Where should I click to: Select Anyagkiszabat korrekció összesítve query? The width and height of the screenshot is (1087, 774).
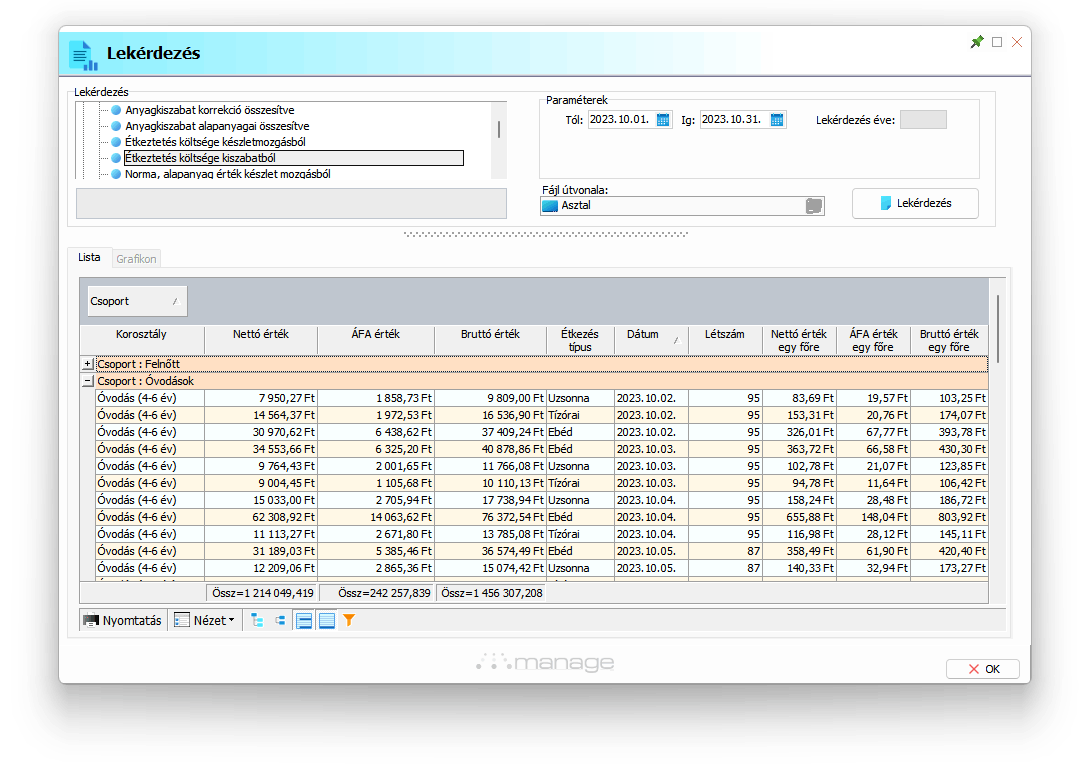pyautogui.click(x=209, y=110)
